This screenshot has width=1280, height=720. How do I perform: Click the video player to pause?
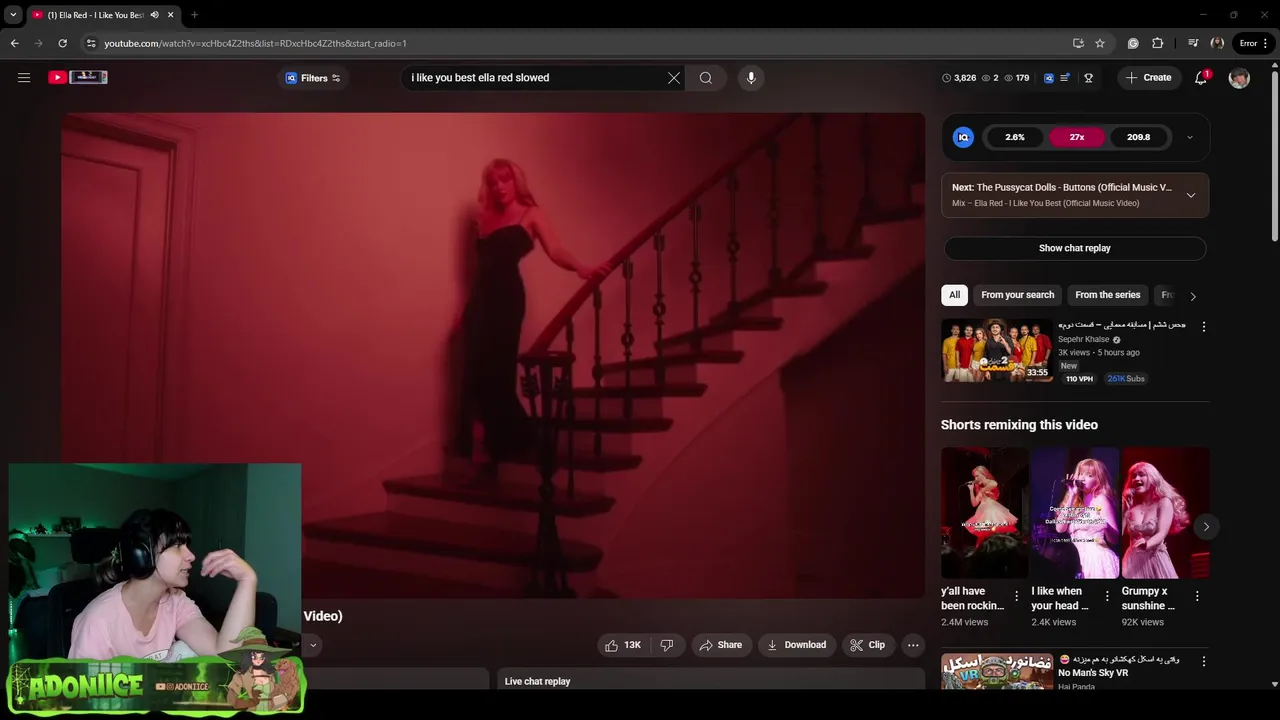(x=493, y=355)
